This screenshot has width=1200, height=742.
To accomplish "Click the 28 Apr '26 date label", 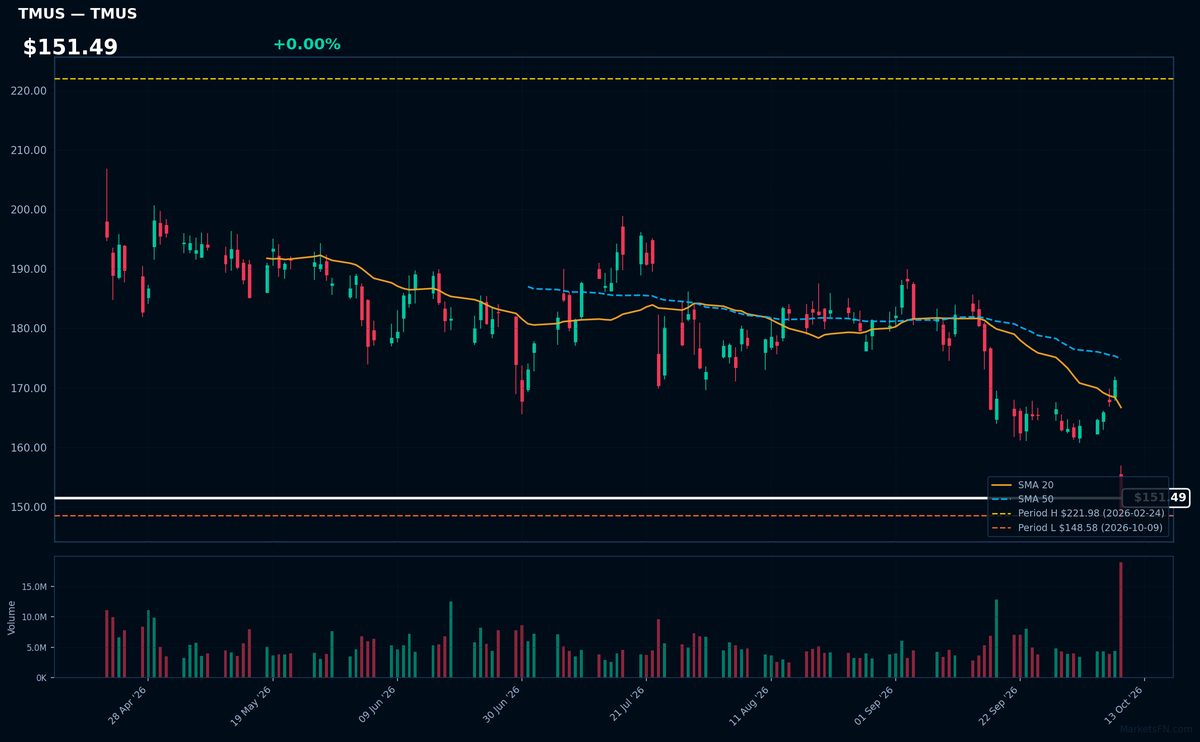I will [128, 704].
